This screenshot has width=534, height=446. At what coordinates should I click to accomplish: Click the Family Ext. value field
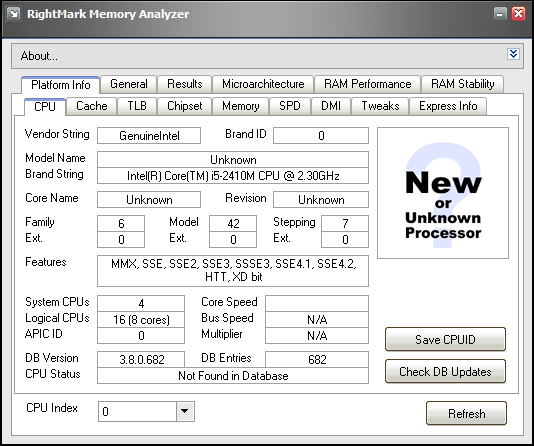tap(121, 239)
